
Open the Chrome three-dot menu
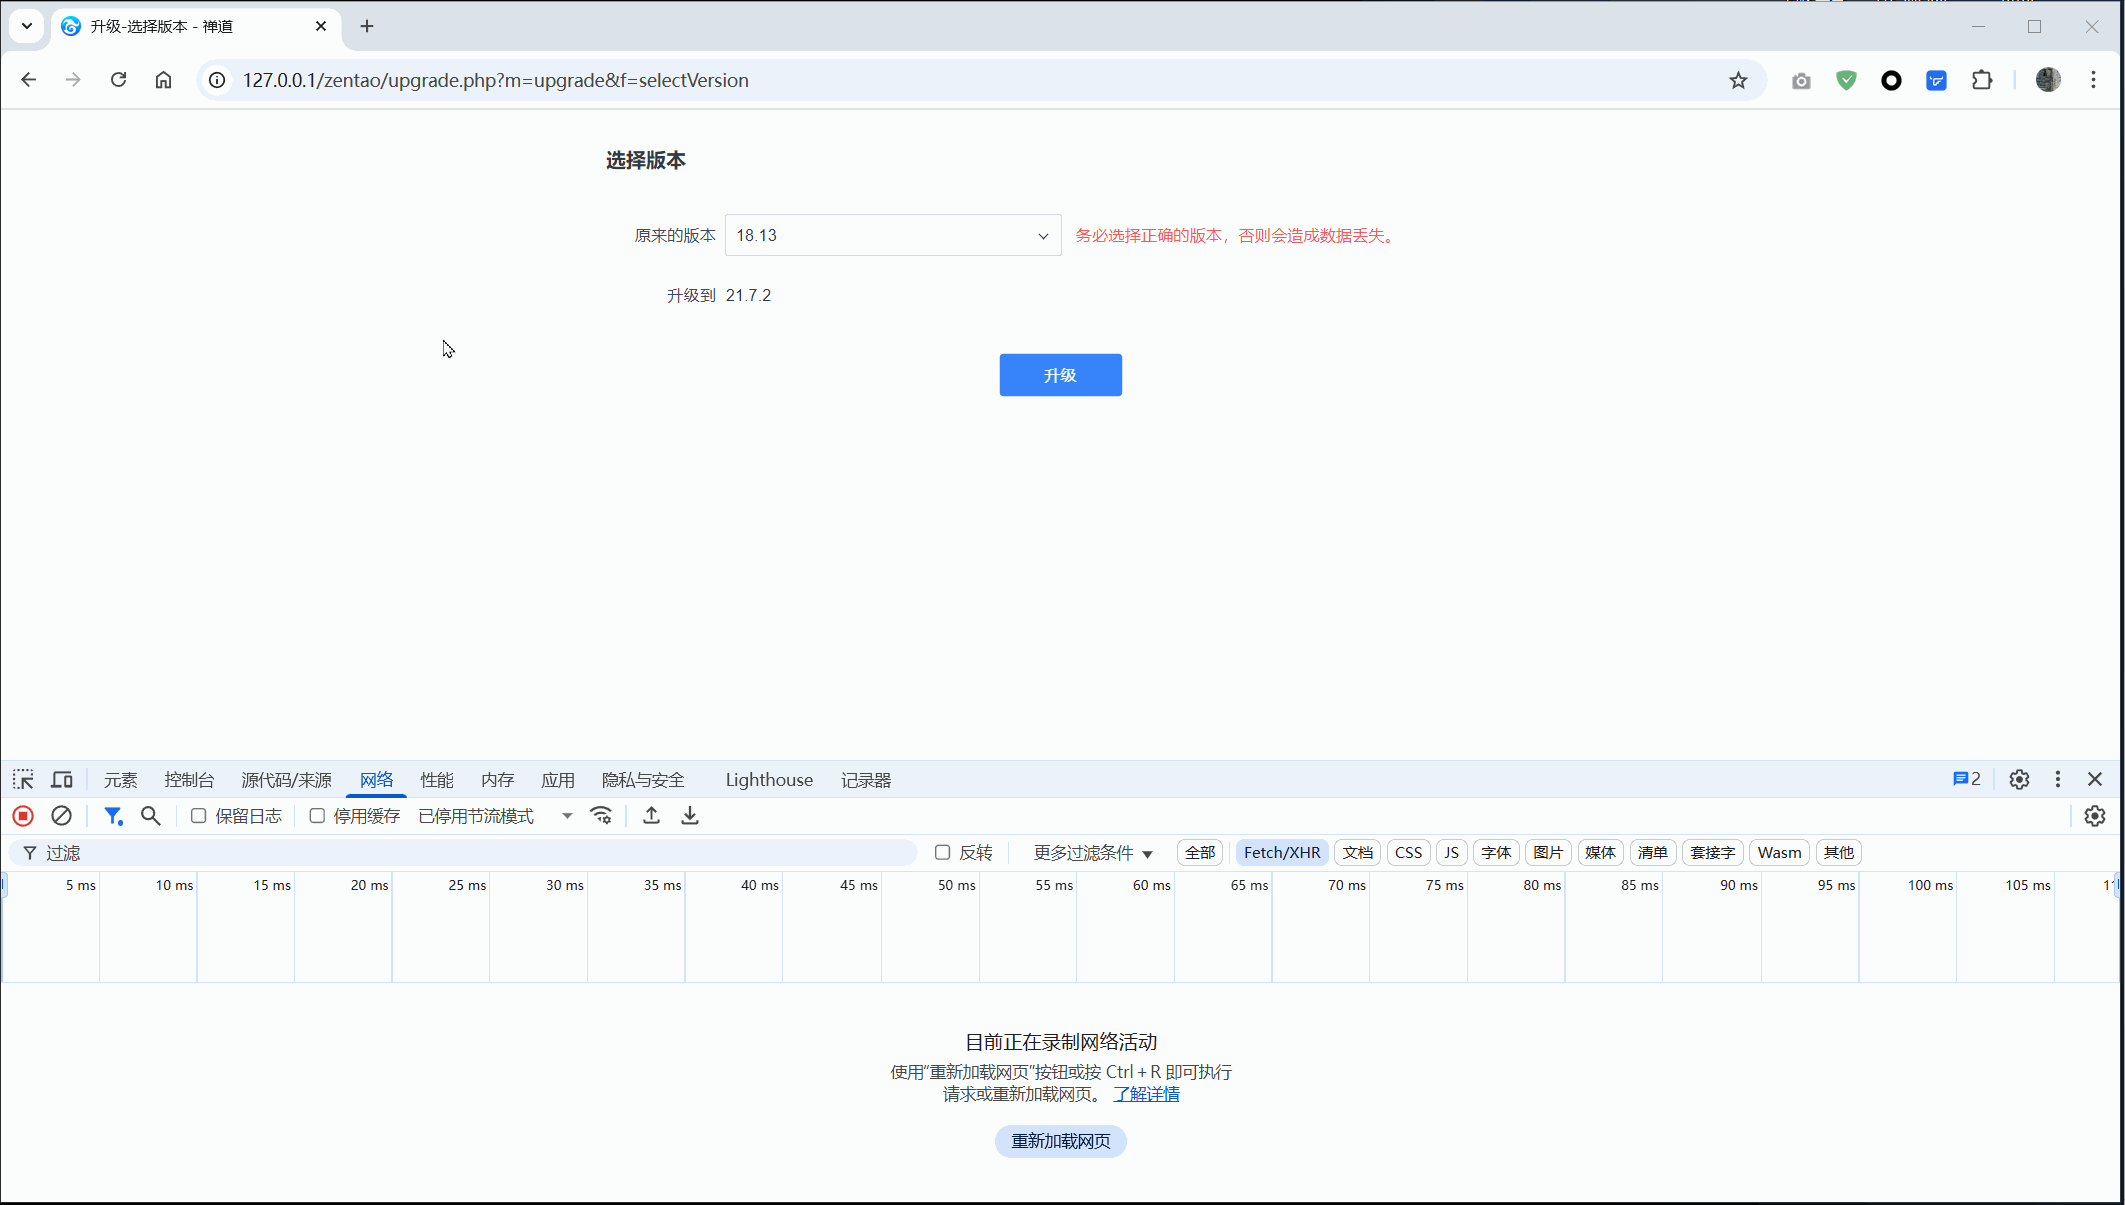[x=2093, y=80]
